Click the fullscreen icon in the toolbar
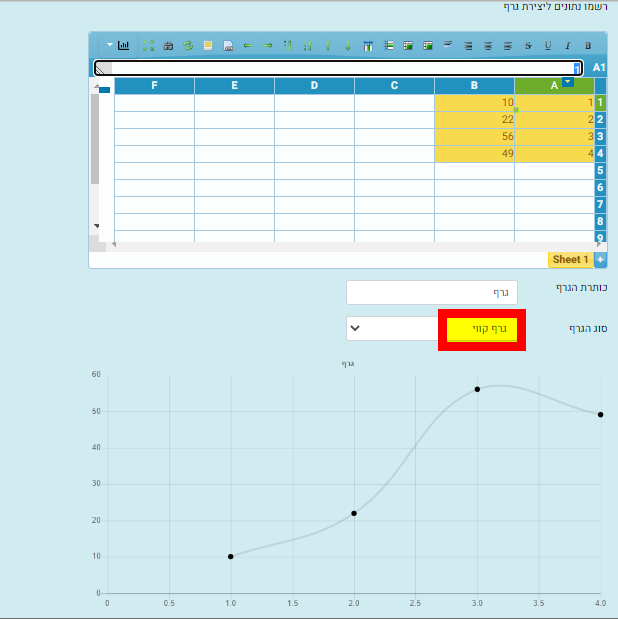The image size is (618, 619). point(148,46)
